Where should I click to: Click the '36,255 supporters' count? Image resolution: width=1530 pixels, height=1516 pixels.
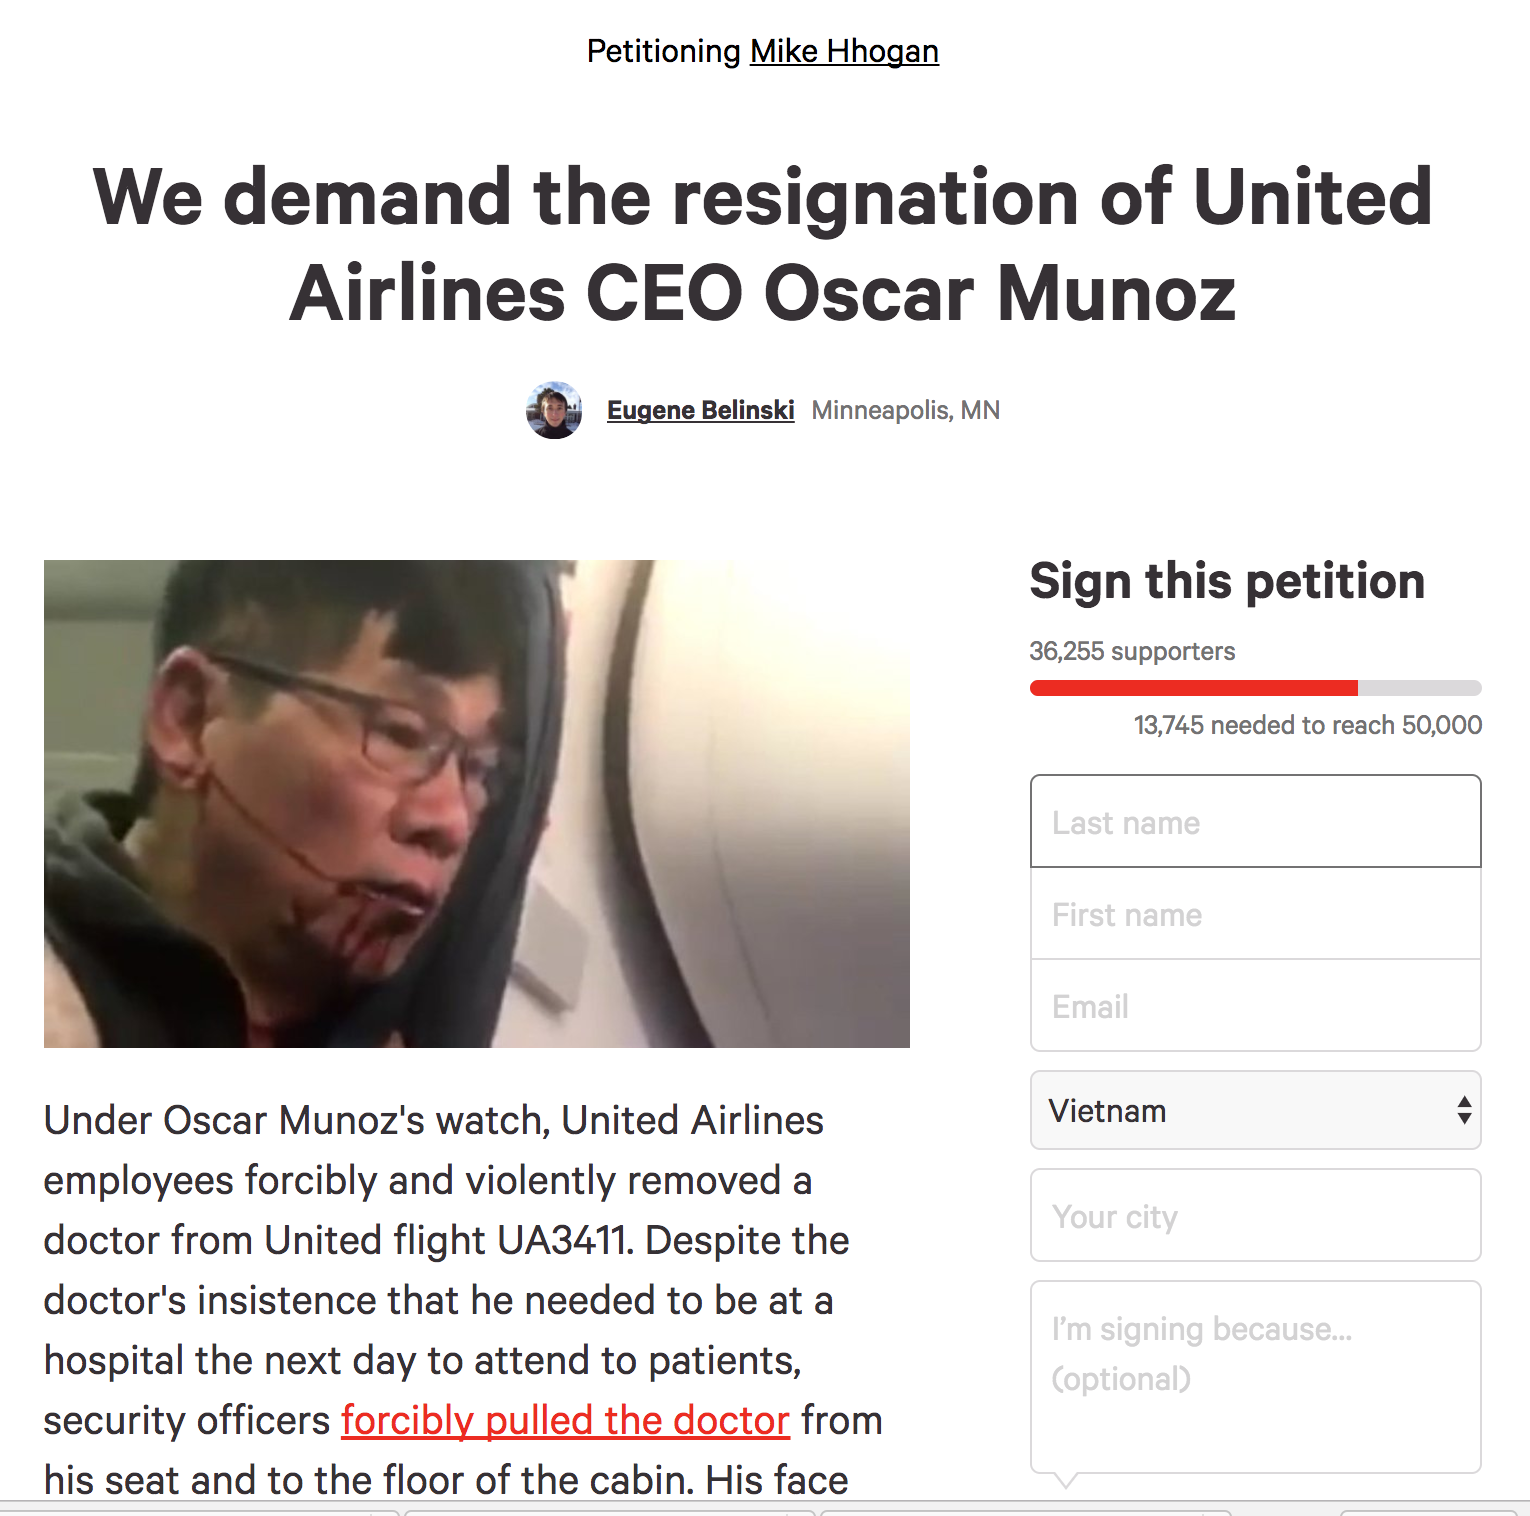[x=1132, y=651]
